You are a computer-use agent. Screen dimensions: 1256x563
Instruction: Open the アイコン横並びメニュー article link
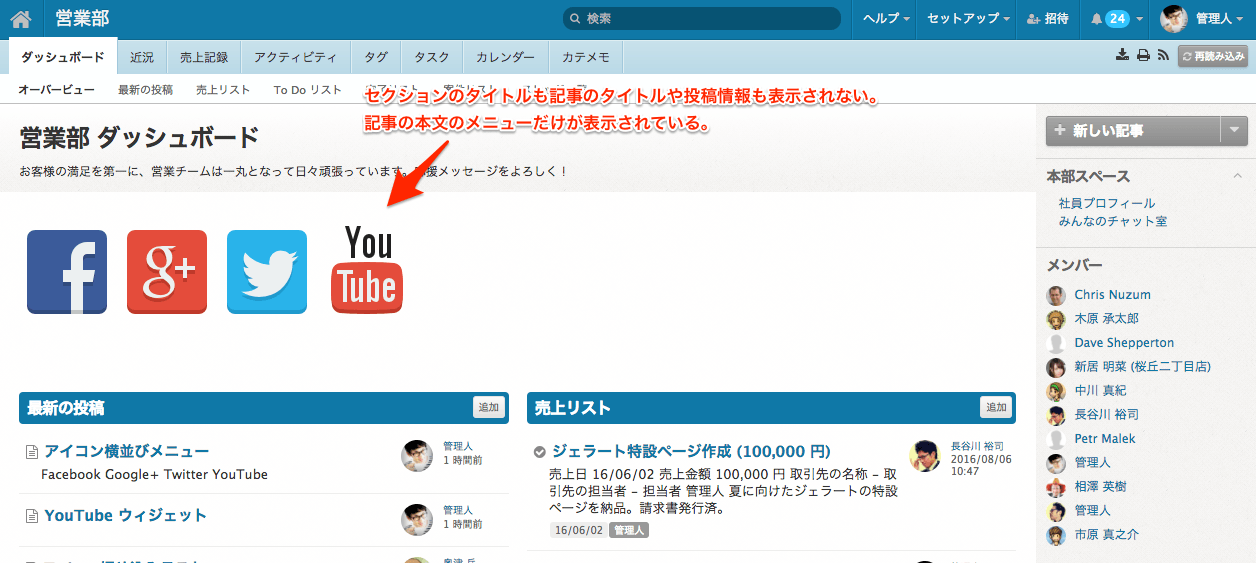click(127, 452)
